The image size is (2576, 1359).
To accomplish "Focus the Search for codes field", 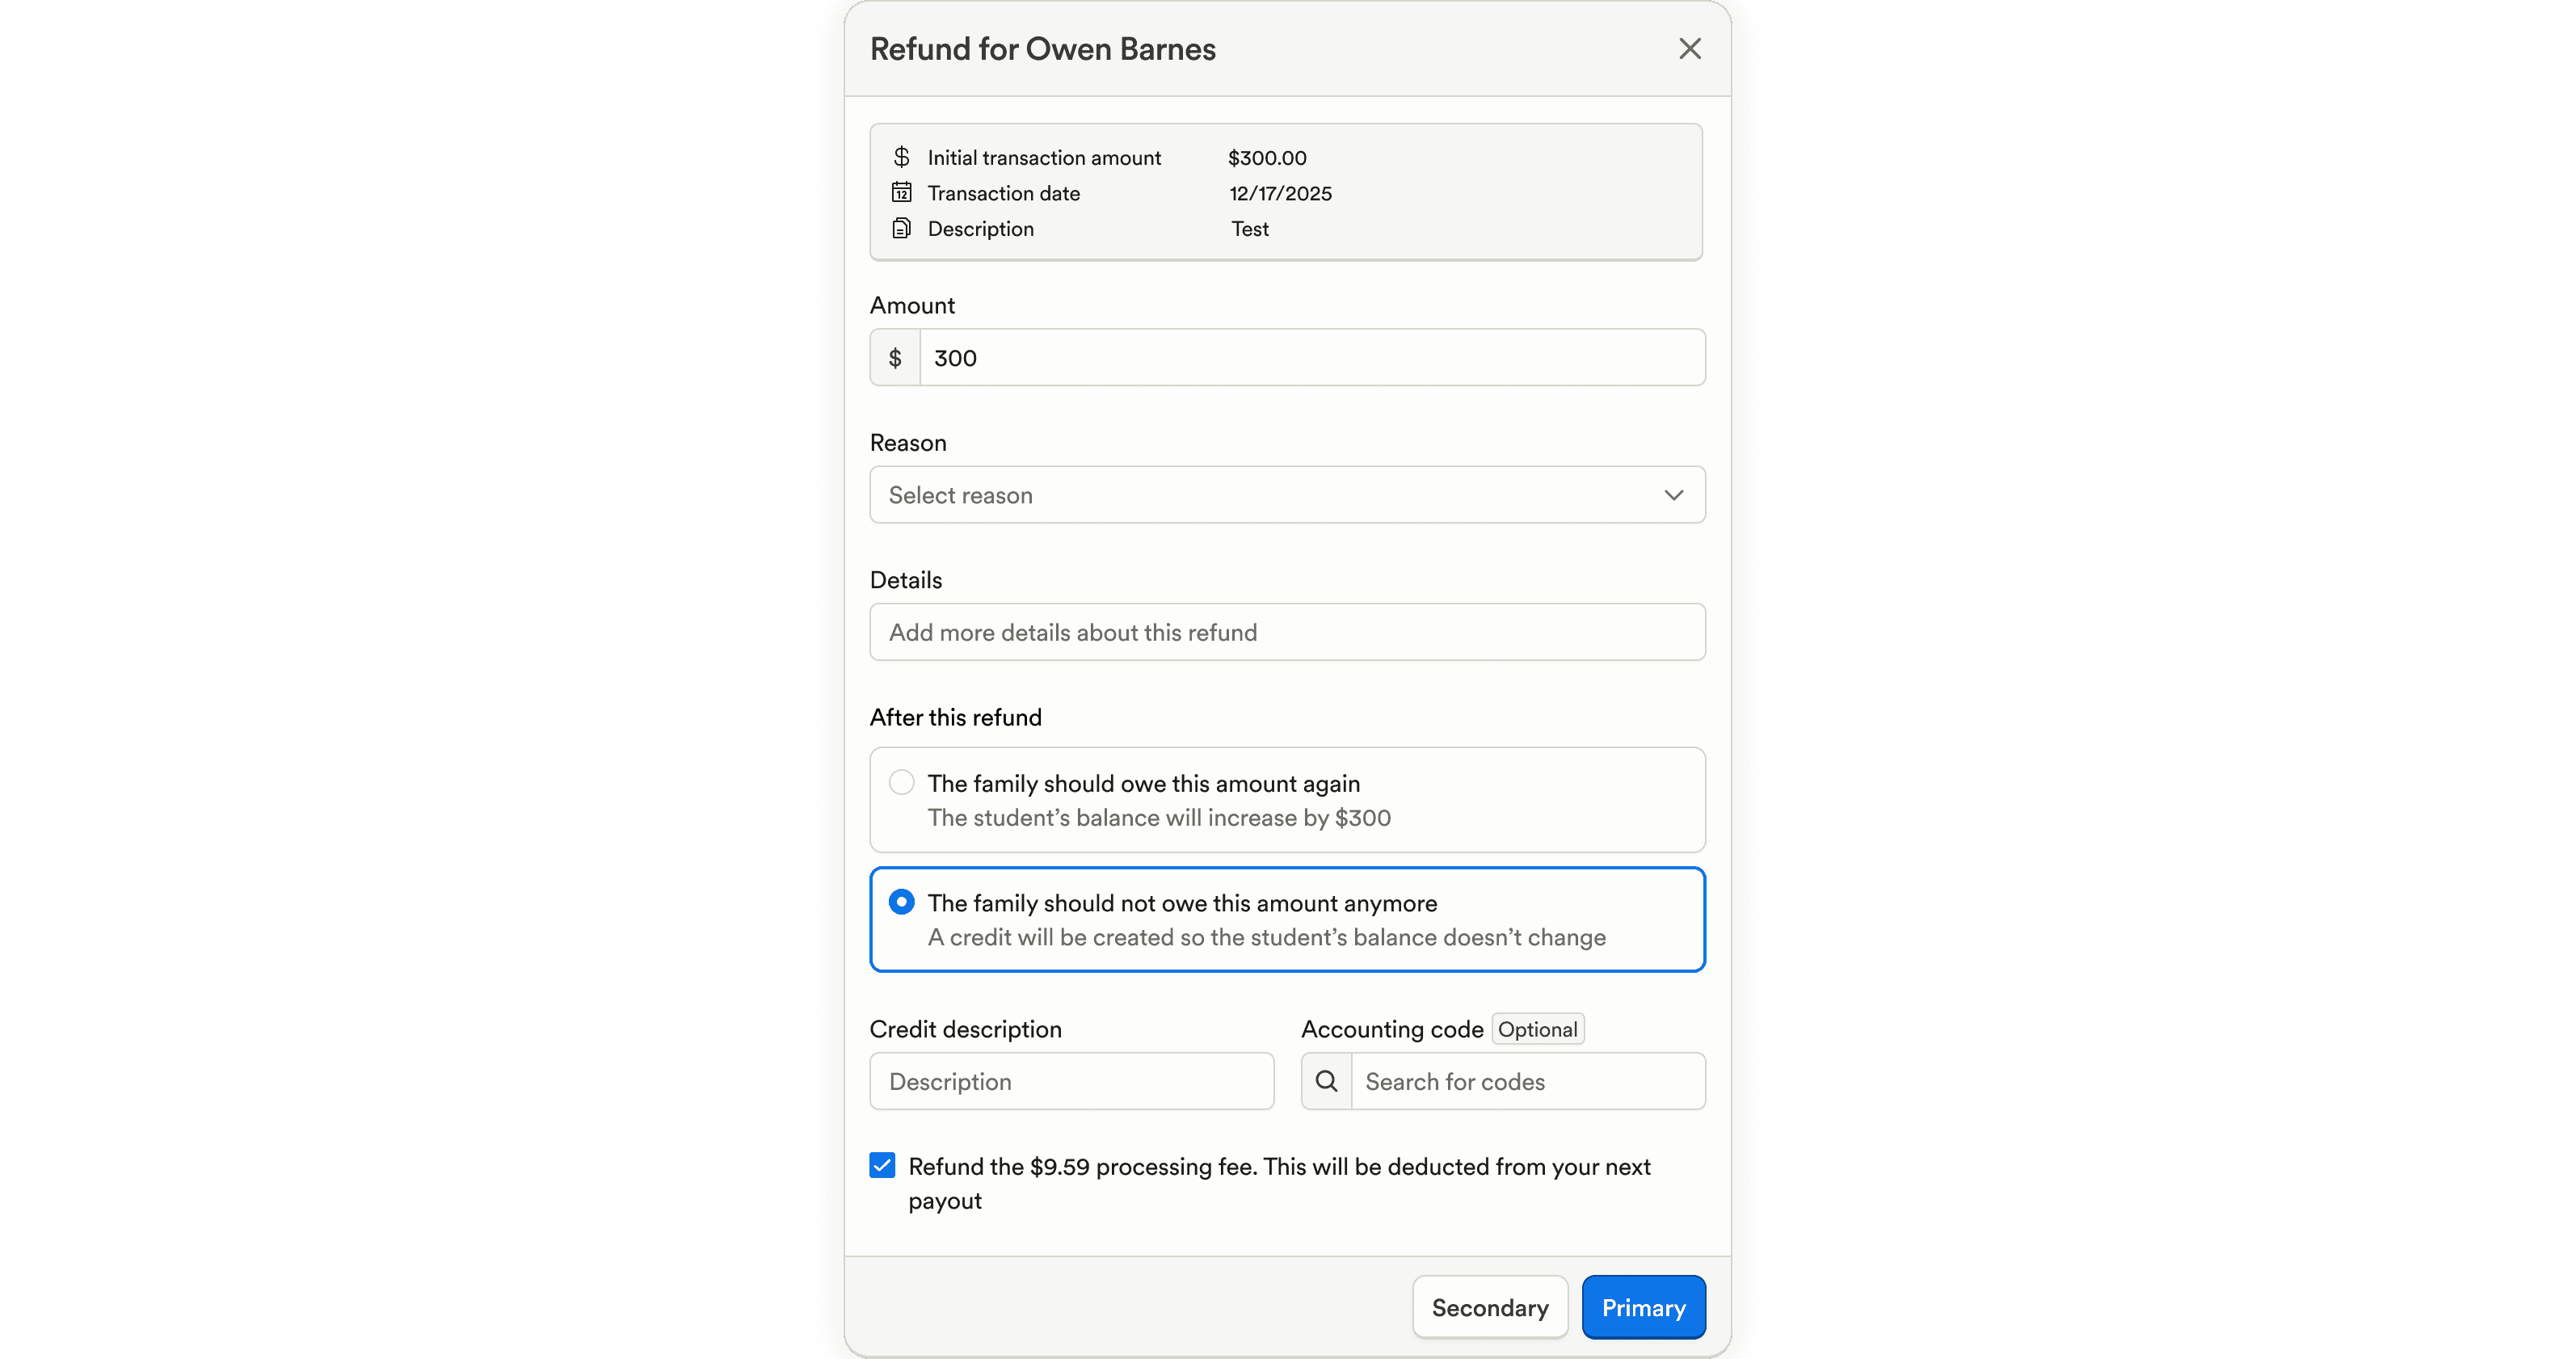I will [x=1526, y=1081].
